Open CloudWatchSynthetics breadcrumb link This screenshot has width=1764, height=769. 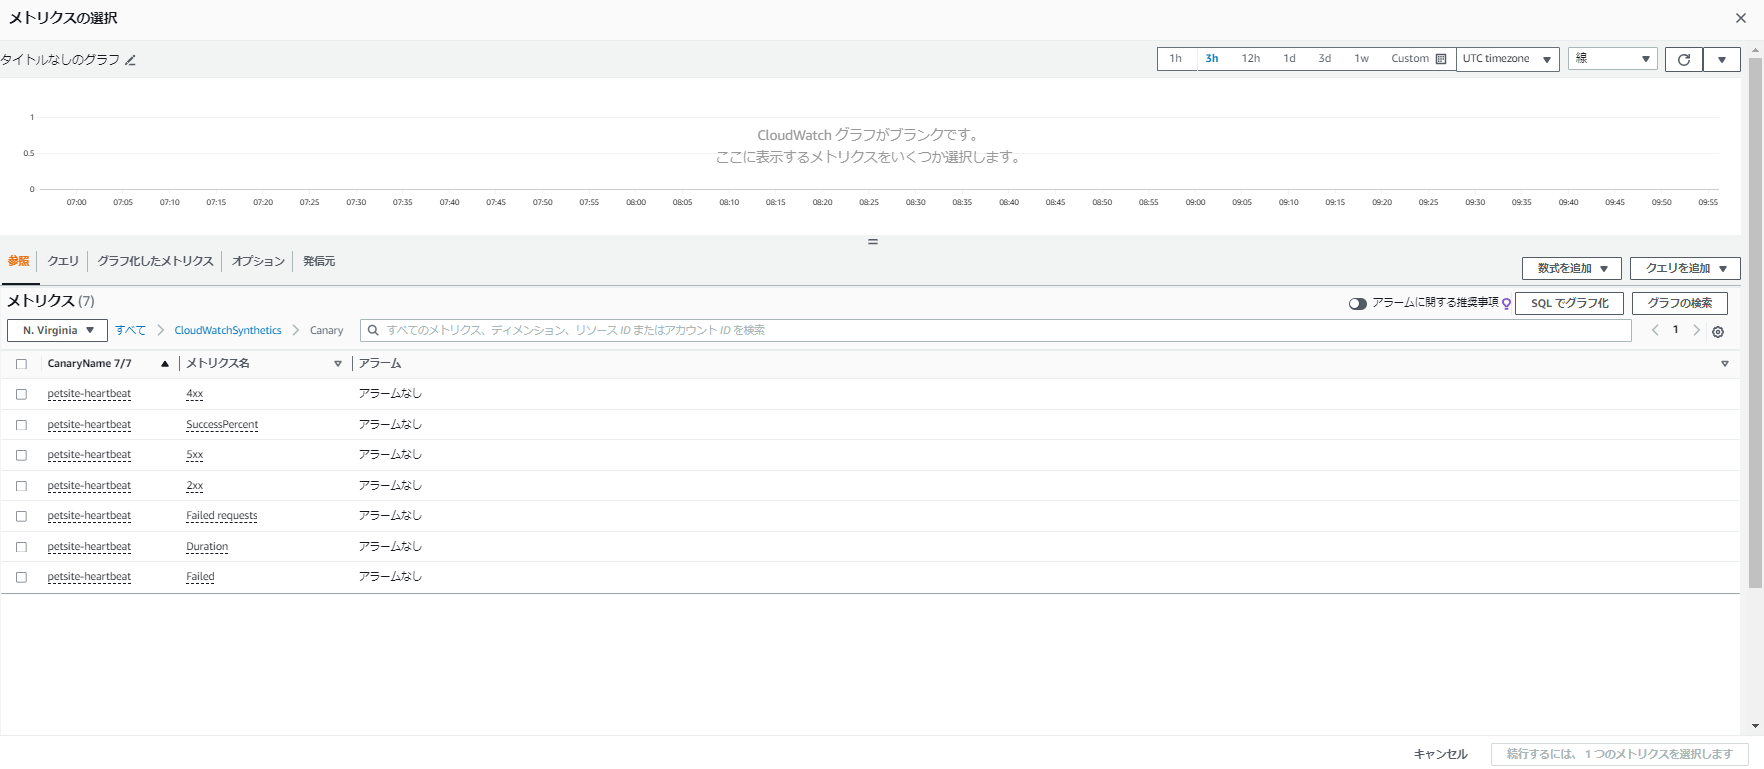coord(228,330)
